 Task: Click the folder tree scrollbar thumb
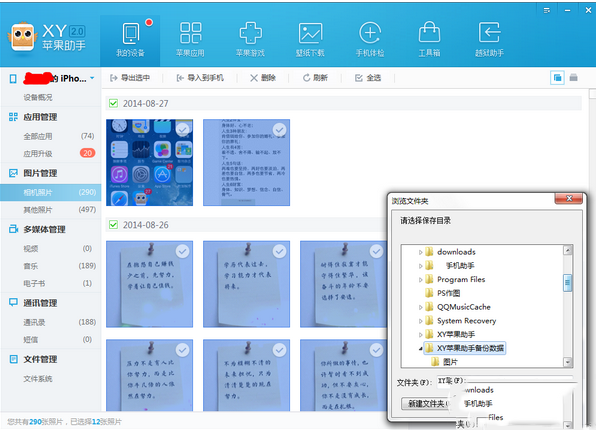(x=567, y=282)
